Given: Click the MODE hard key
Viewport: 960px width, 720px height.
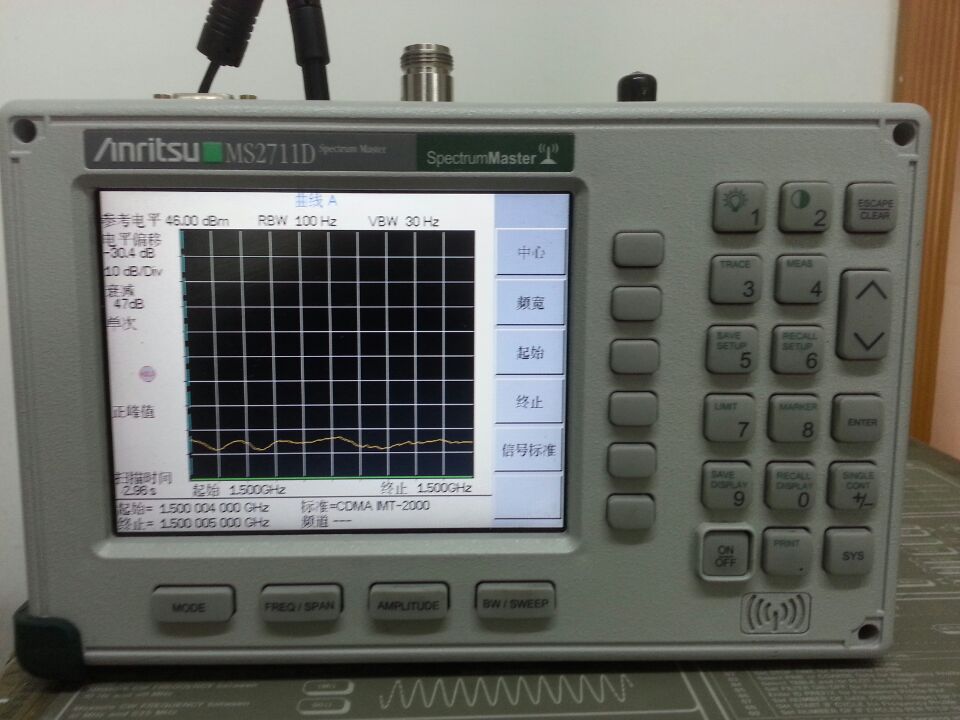Looking at the screenshot, I should click(x=193, y=606).
